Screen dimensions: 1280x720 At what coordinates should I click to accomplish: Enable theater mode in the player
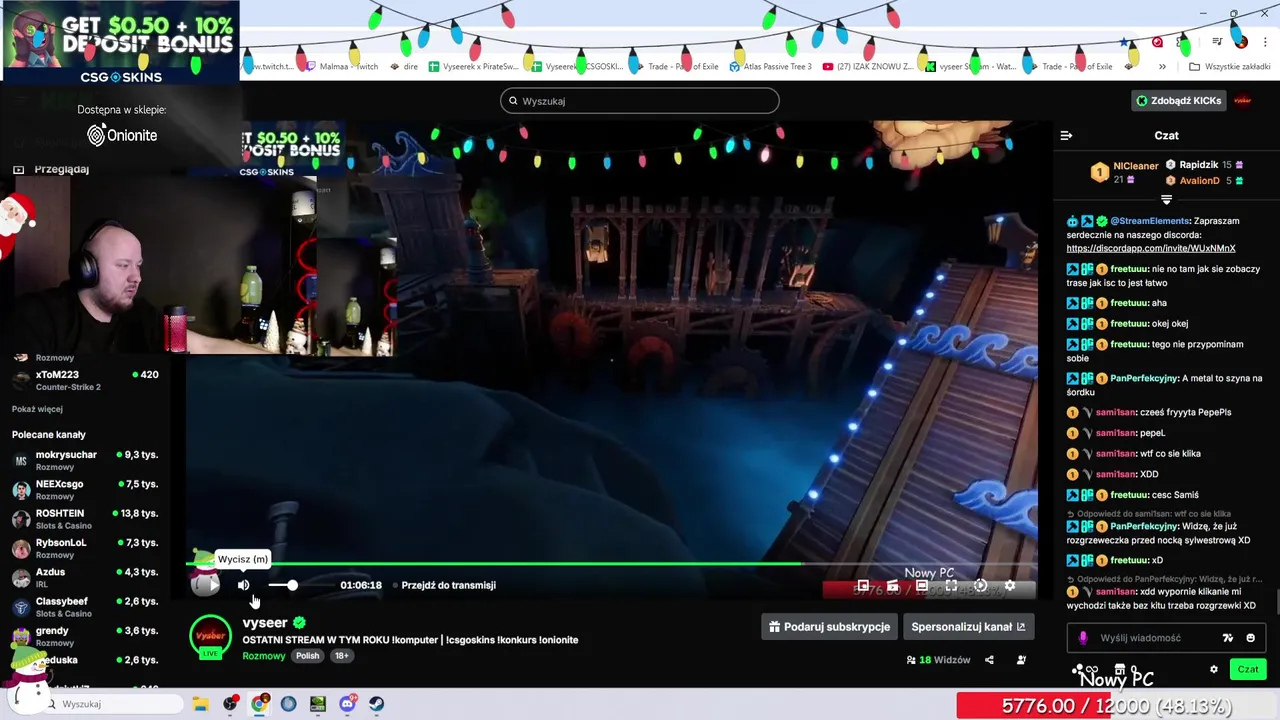[922, 586]
